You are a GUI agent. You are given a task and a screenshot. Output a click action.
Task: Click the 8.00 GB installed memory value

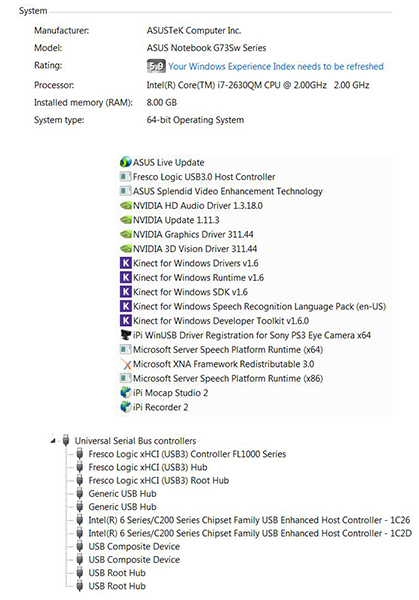pyautogui.click(x=161, y=103)
